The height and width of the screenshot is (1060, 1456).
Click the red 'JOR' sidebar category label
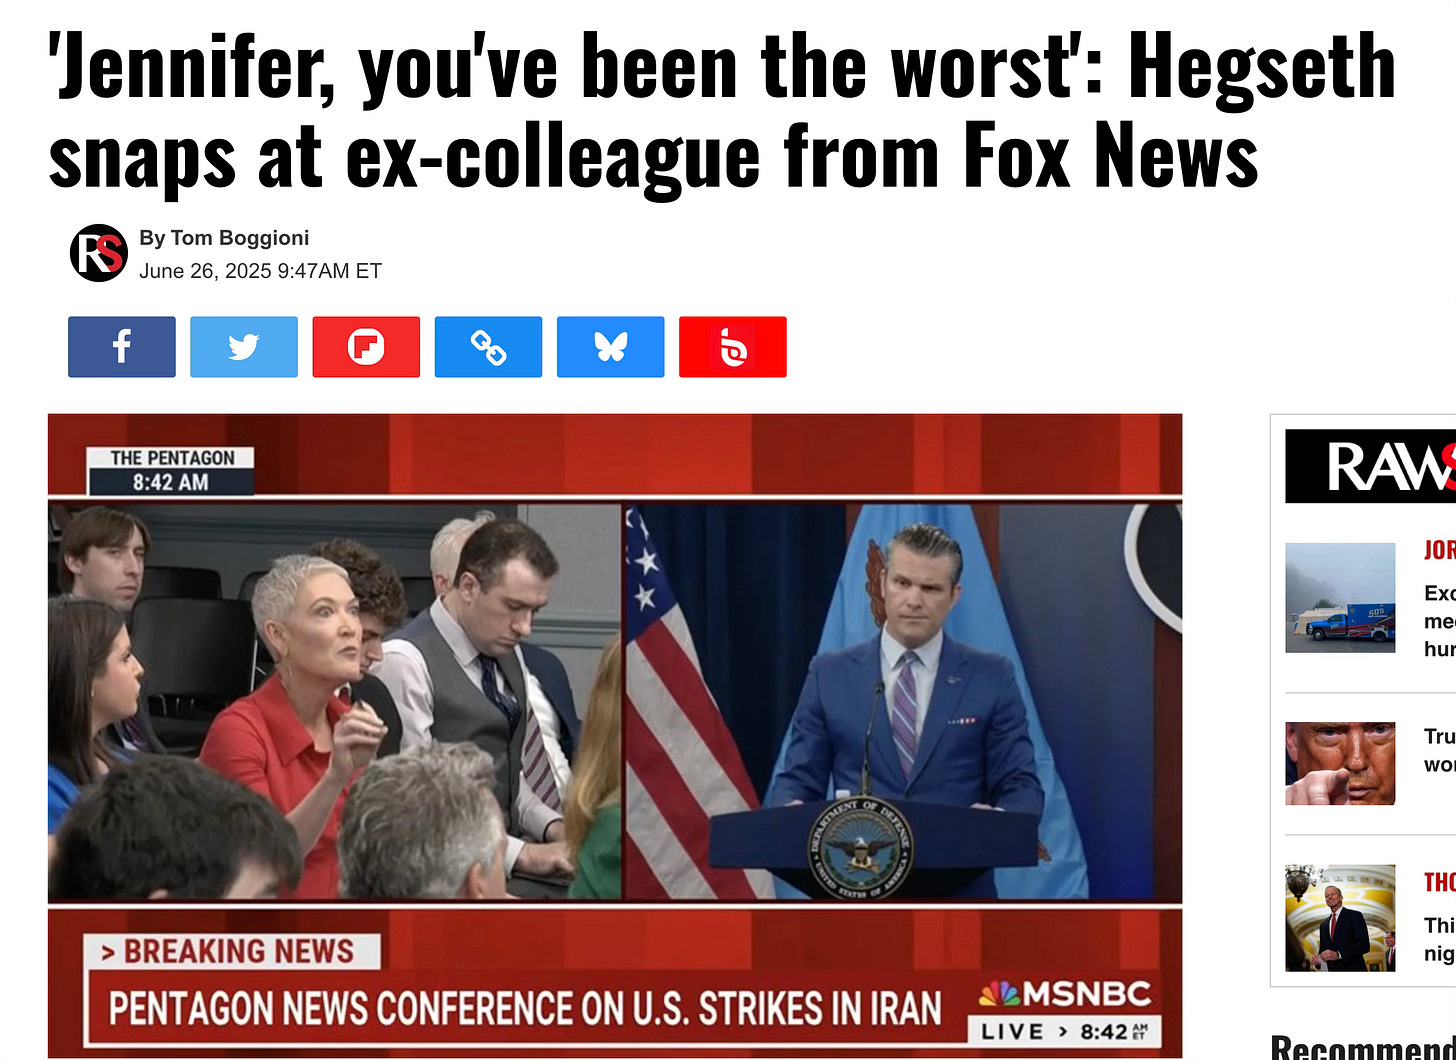(1440, 550)
